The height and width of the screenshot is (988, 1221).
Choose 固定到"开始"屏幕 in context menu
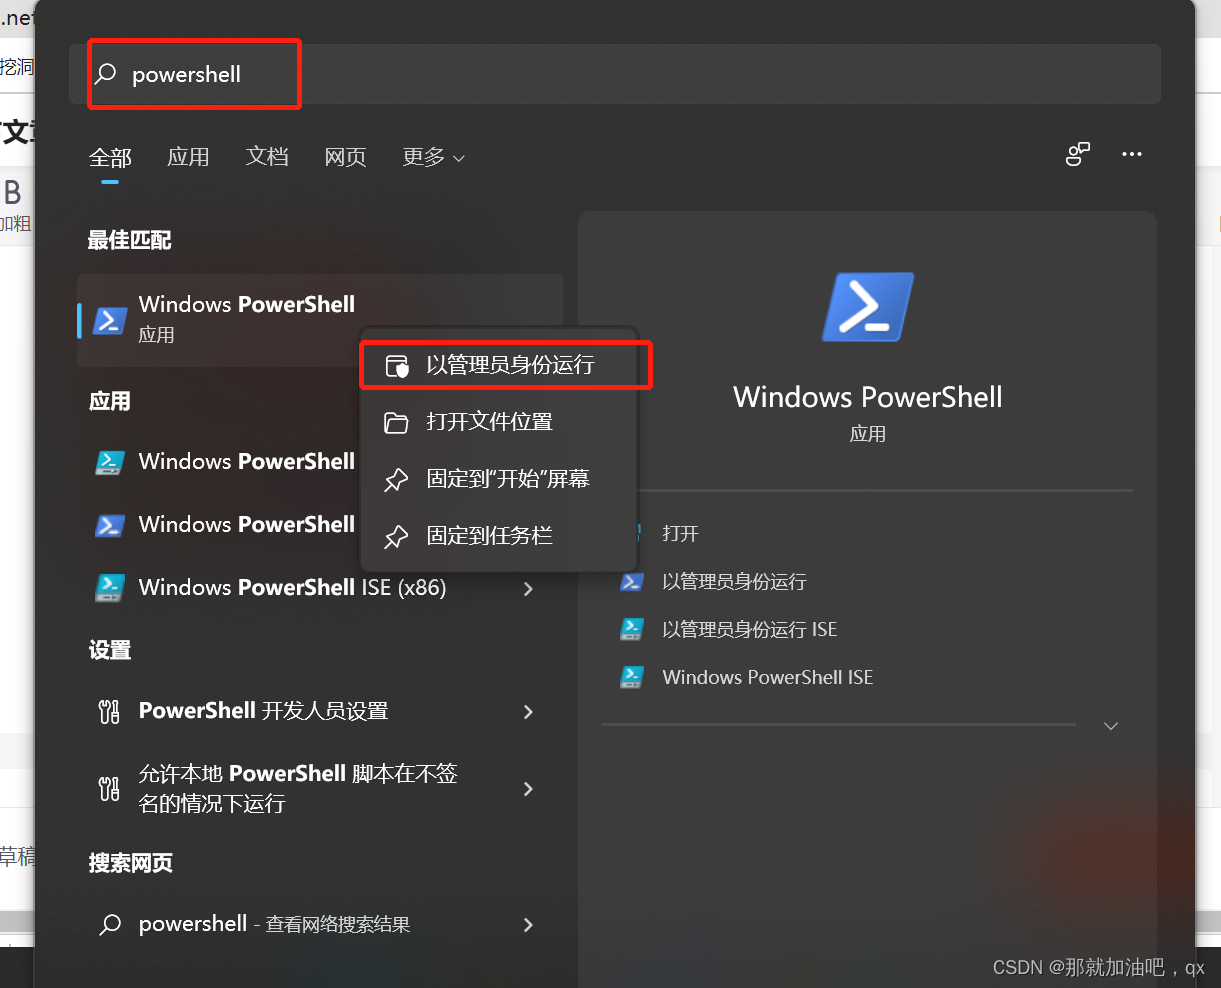[x=498, y=479]
